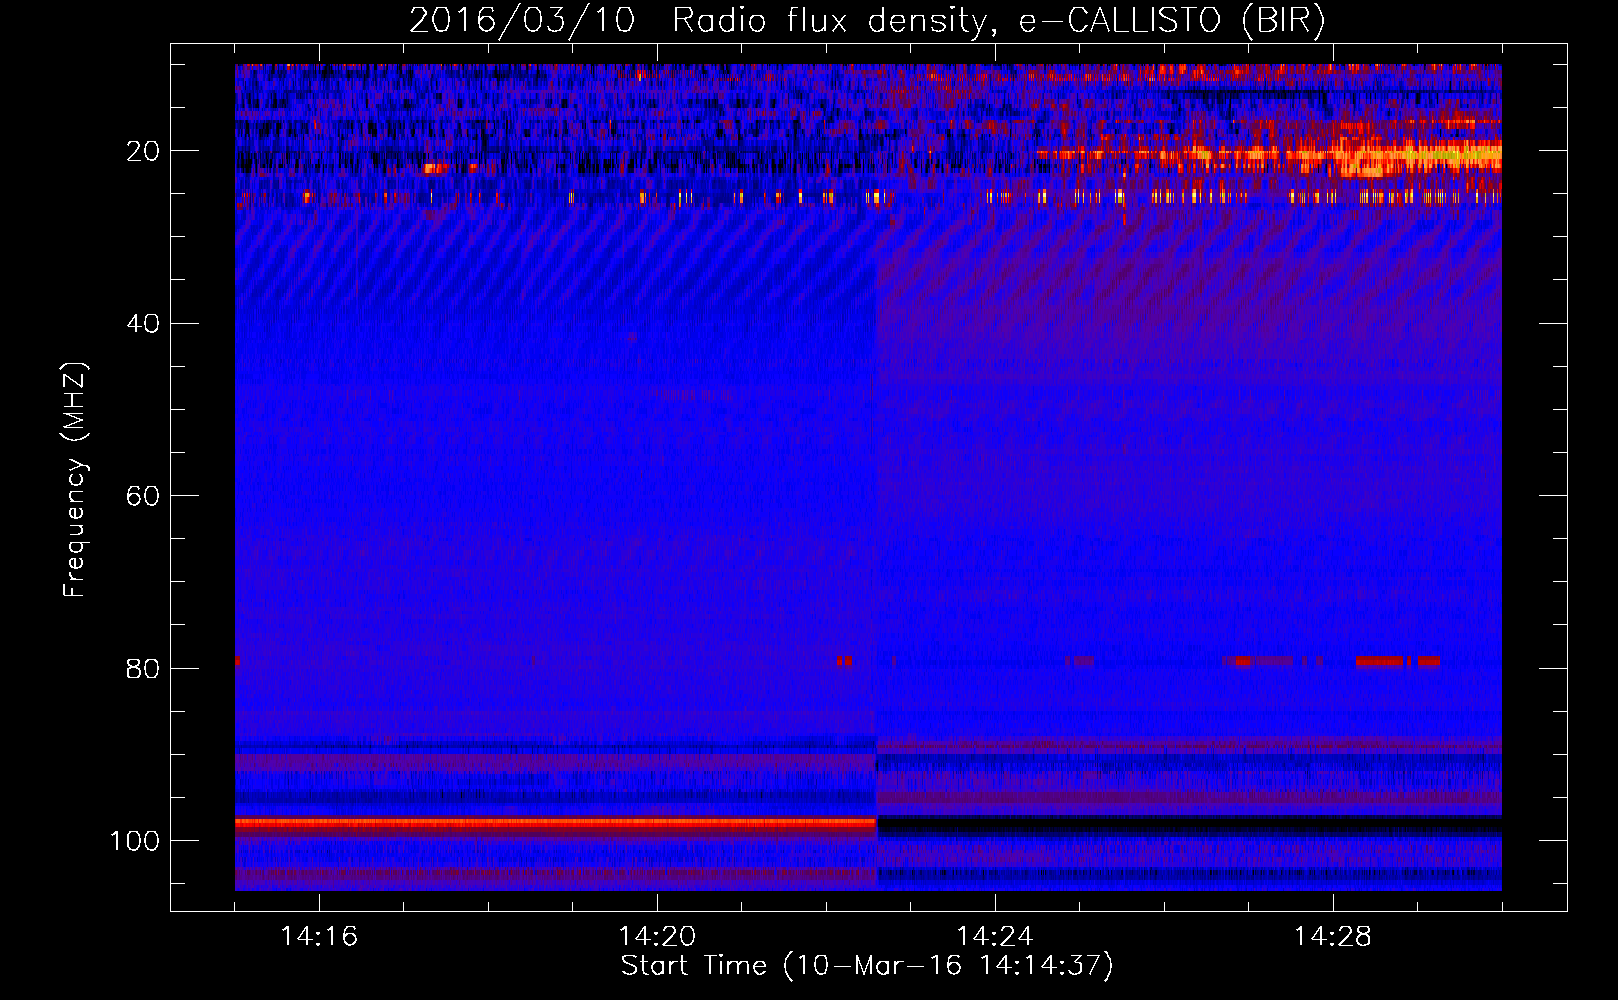
Task: Click the 'Frequency (MHZ)' axis label
Action: coord(75,480)
